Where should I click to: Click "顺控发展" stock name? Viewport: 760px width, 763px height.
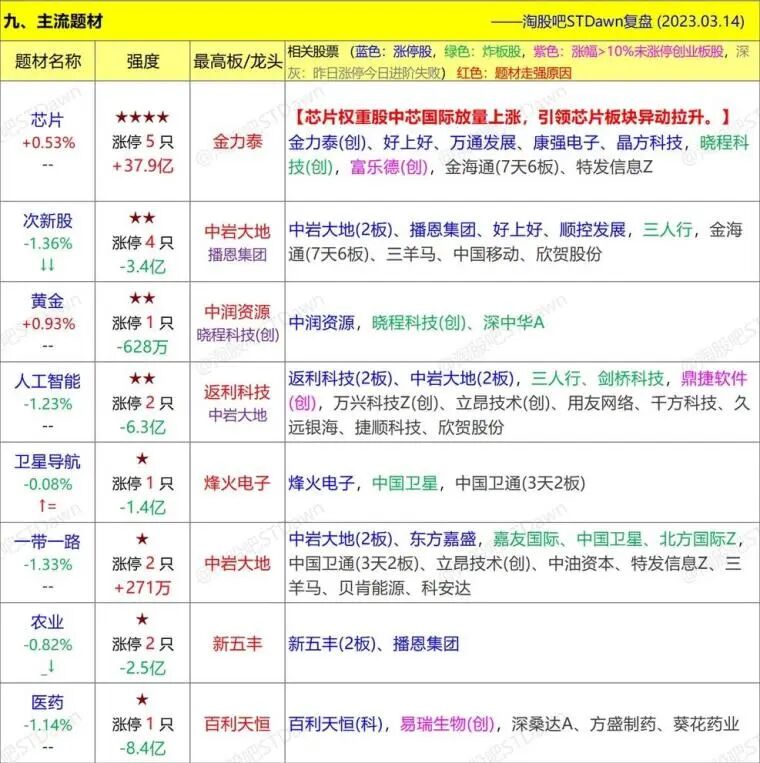pos(592,229)
